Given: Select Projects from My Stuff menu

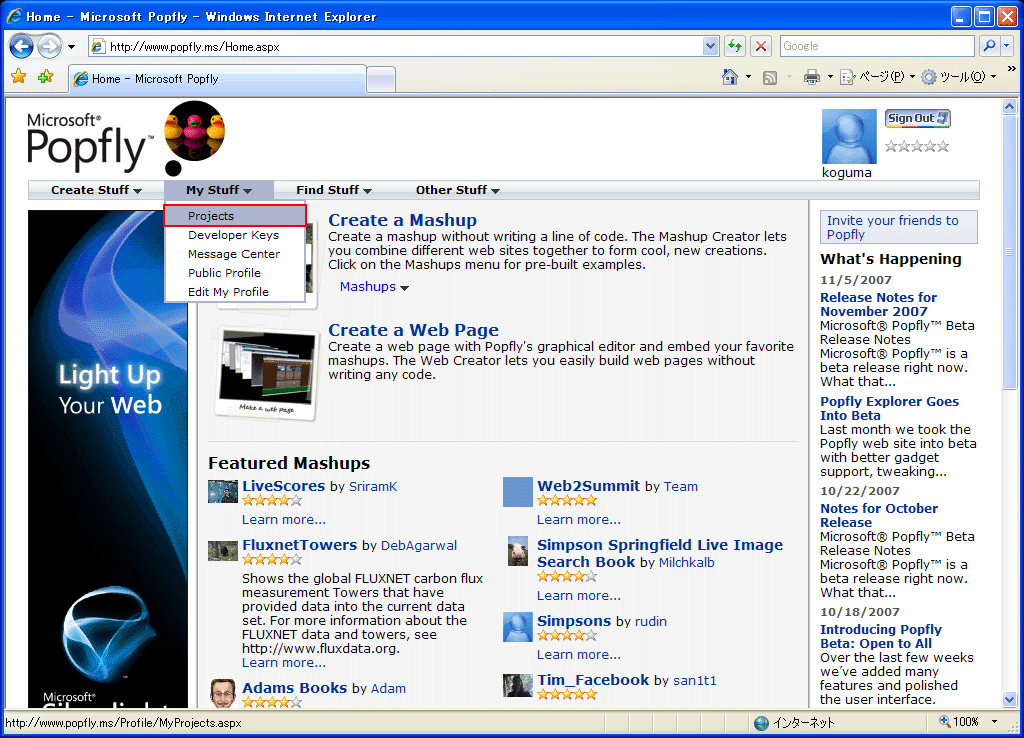Looking at the screenshot, I should (x=234, y=216).
